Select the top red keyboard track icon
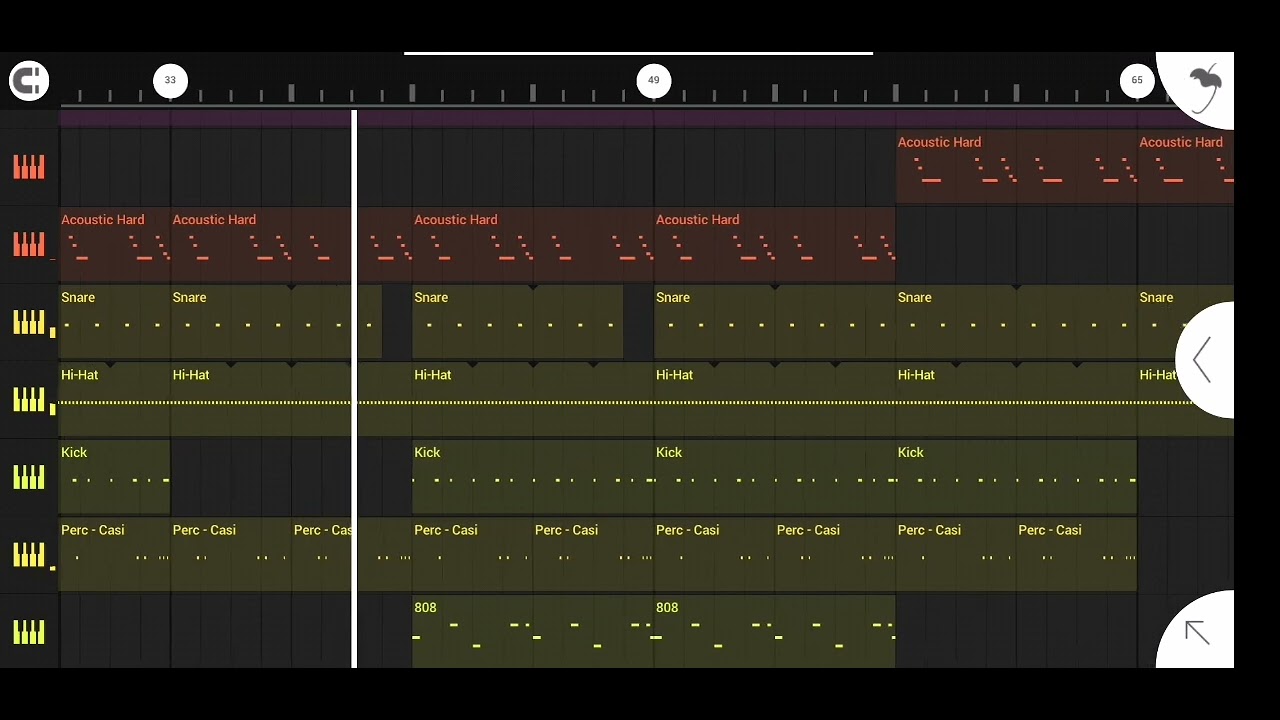This screenshot has width=1280, height=720. (x=29, y=167)
